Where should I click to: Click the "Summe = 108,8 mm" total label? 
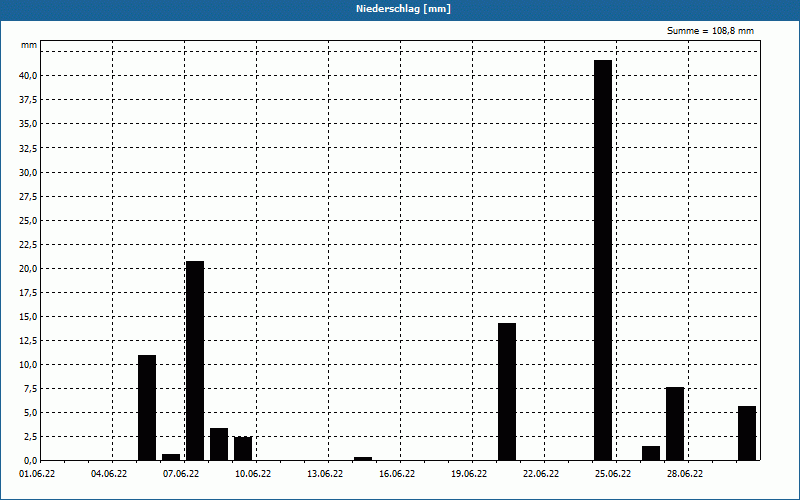pyautogui.click(x=710, y=31)
